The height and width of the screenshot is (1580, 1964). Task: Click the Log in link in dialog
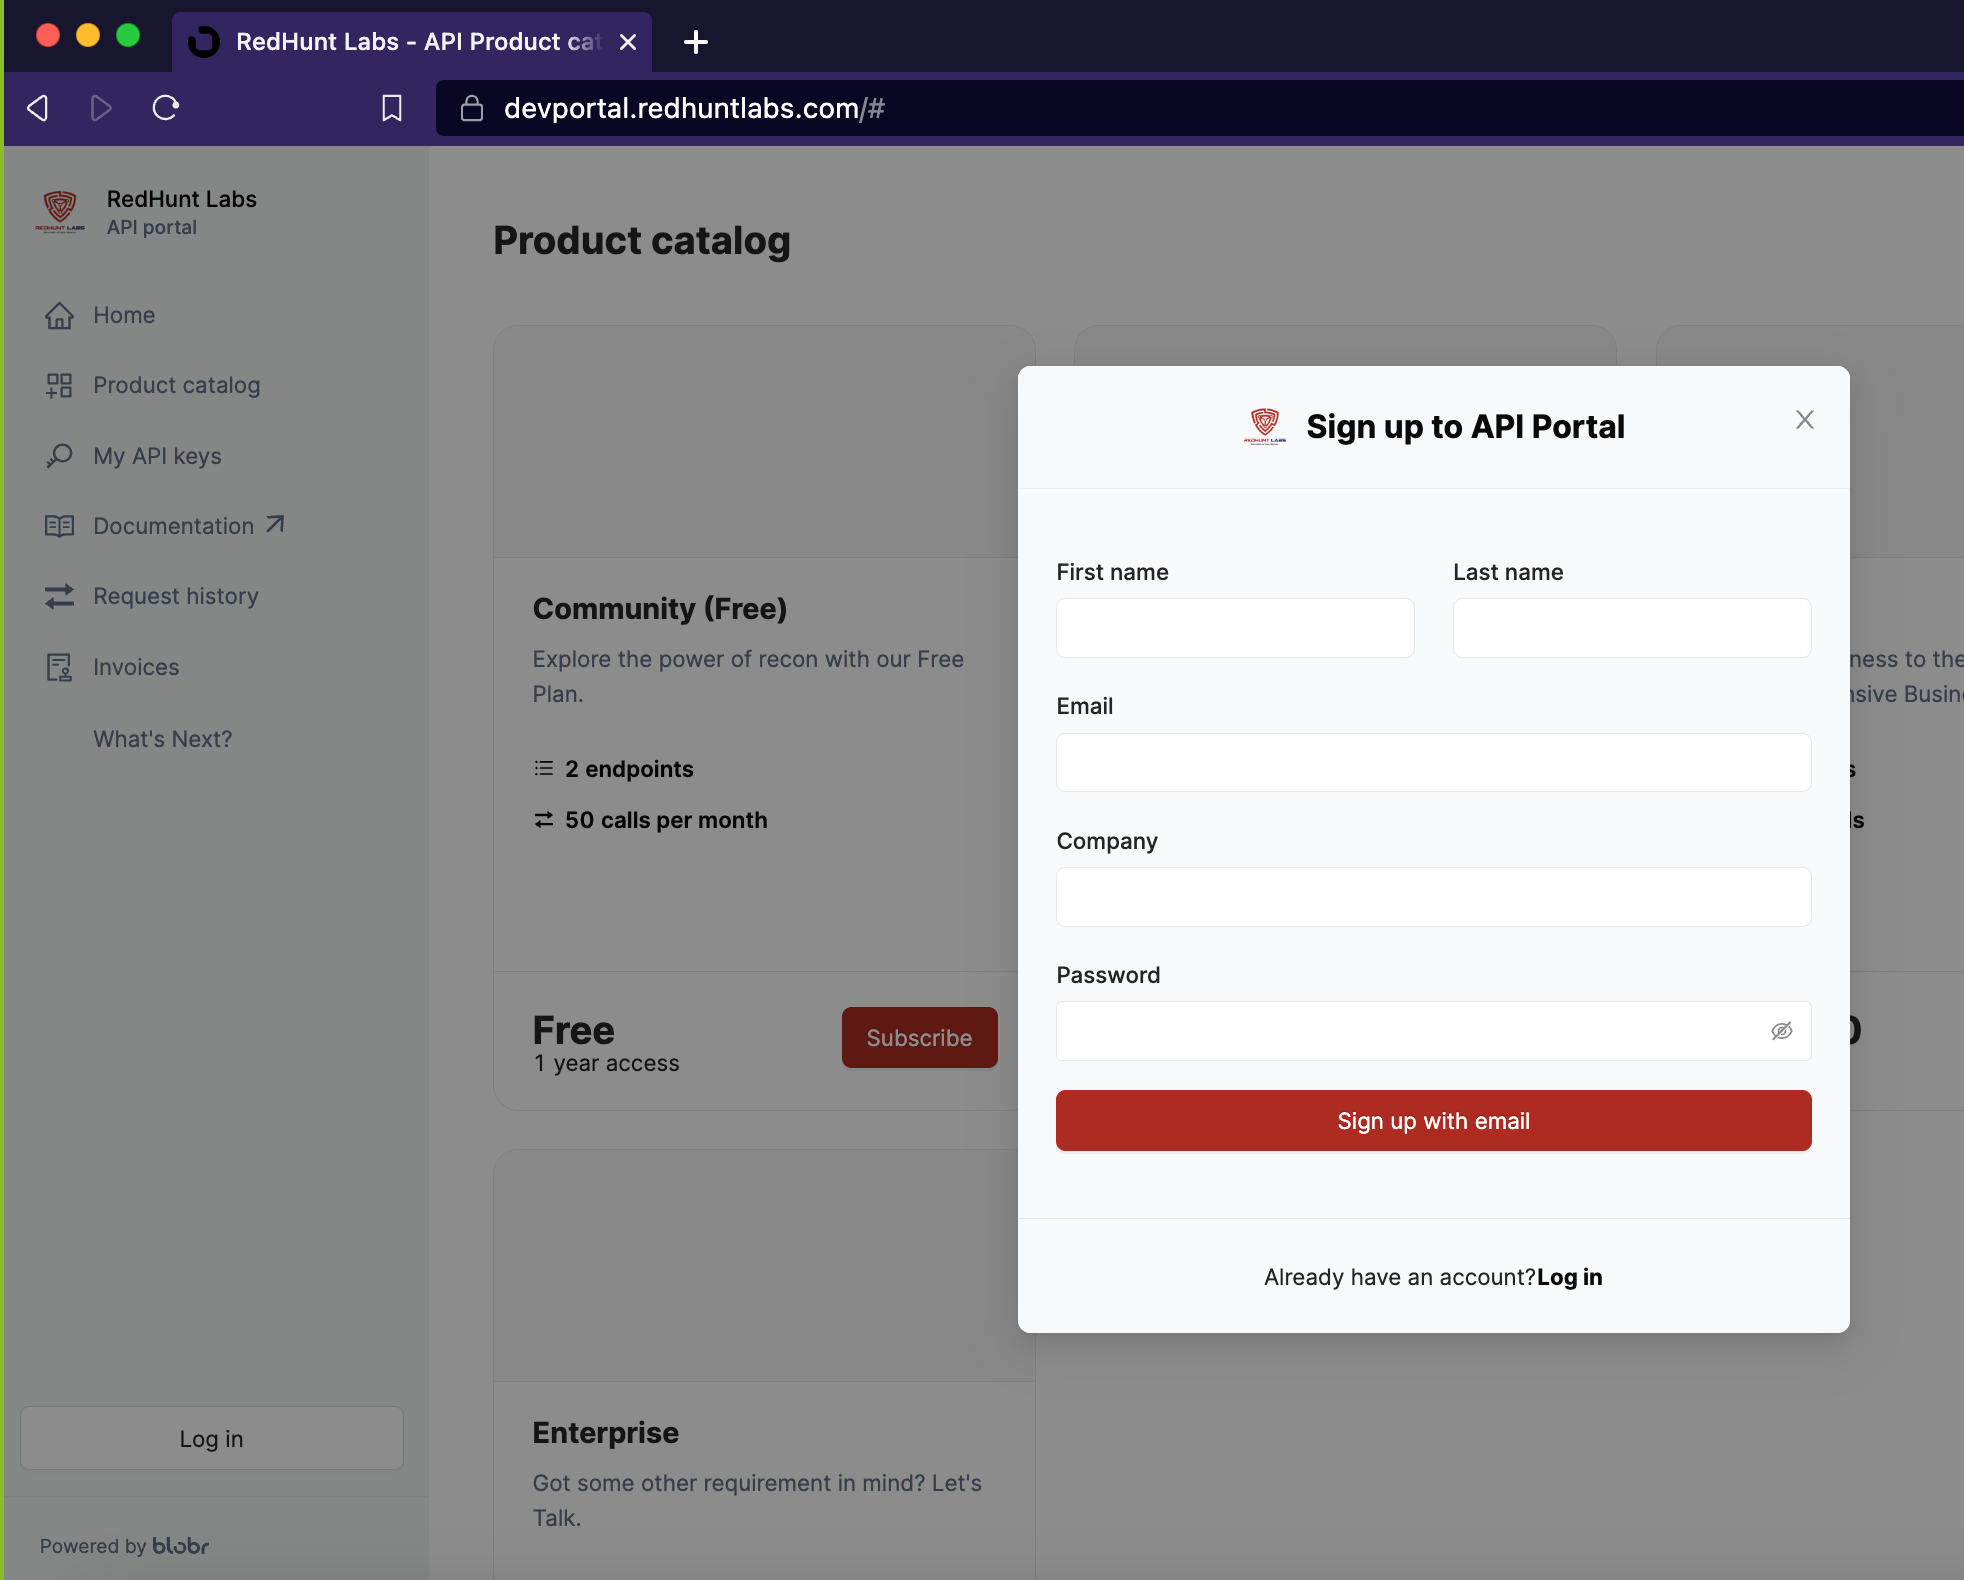click(x=1569, y=1277)
